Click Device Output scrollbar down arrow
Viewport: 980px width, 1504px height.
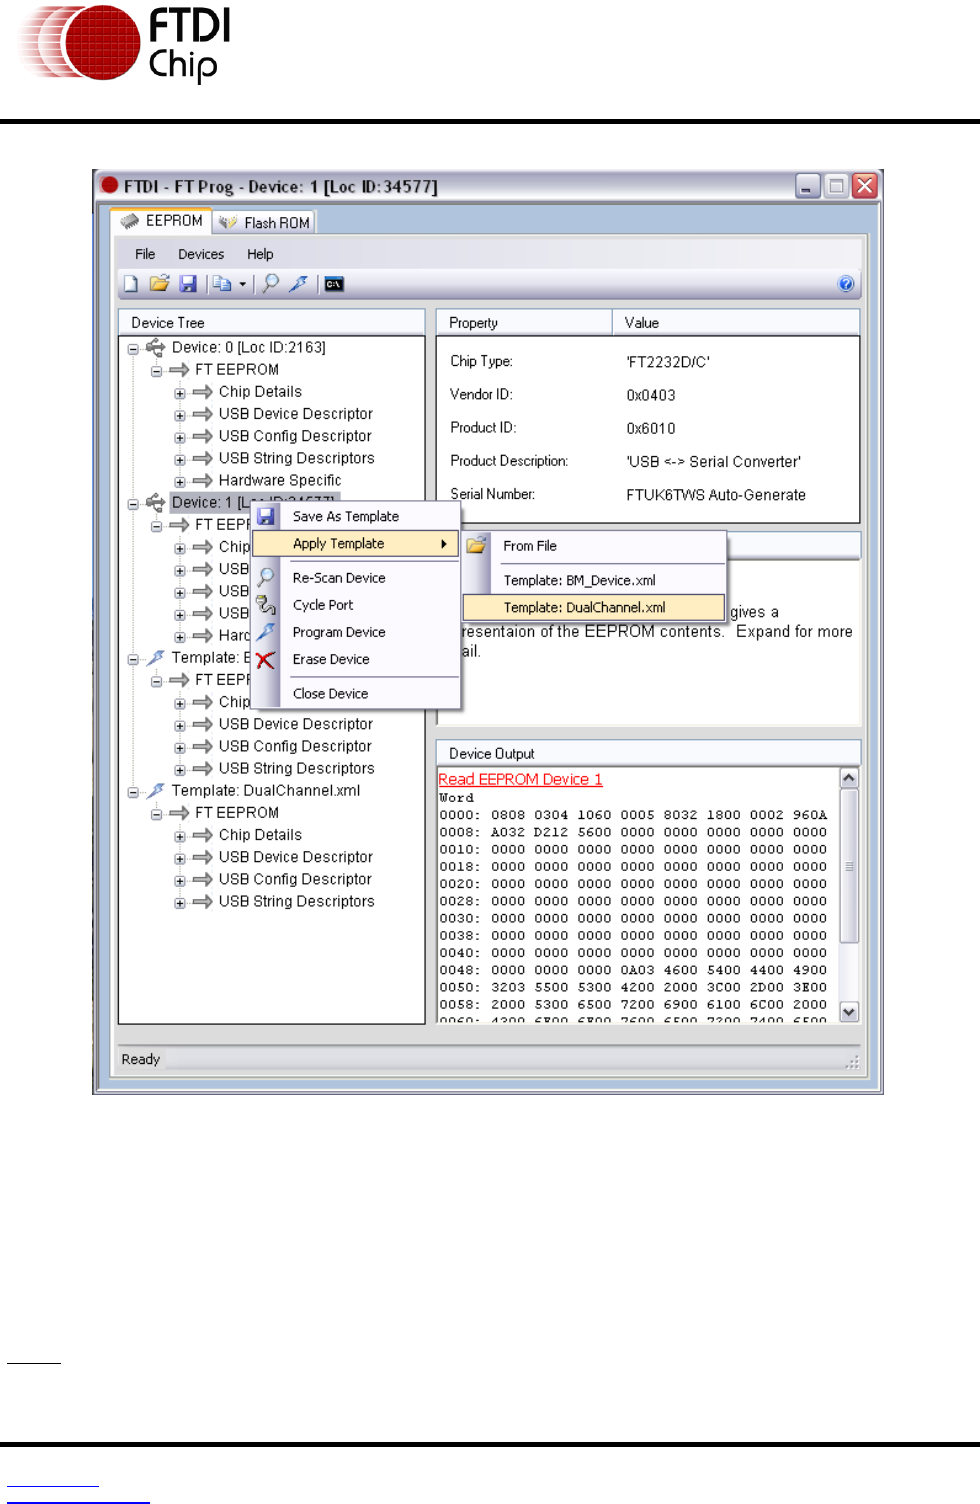point(849,1011)
